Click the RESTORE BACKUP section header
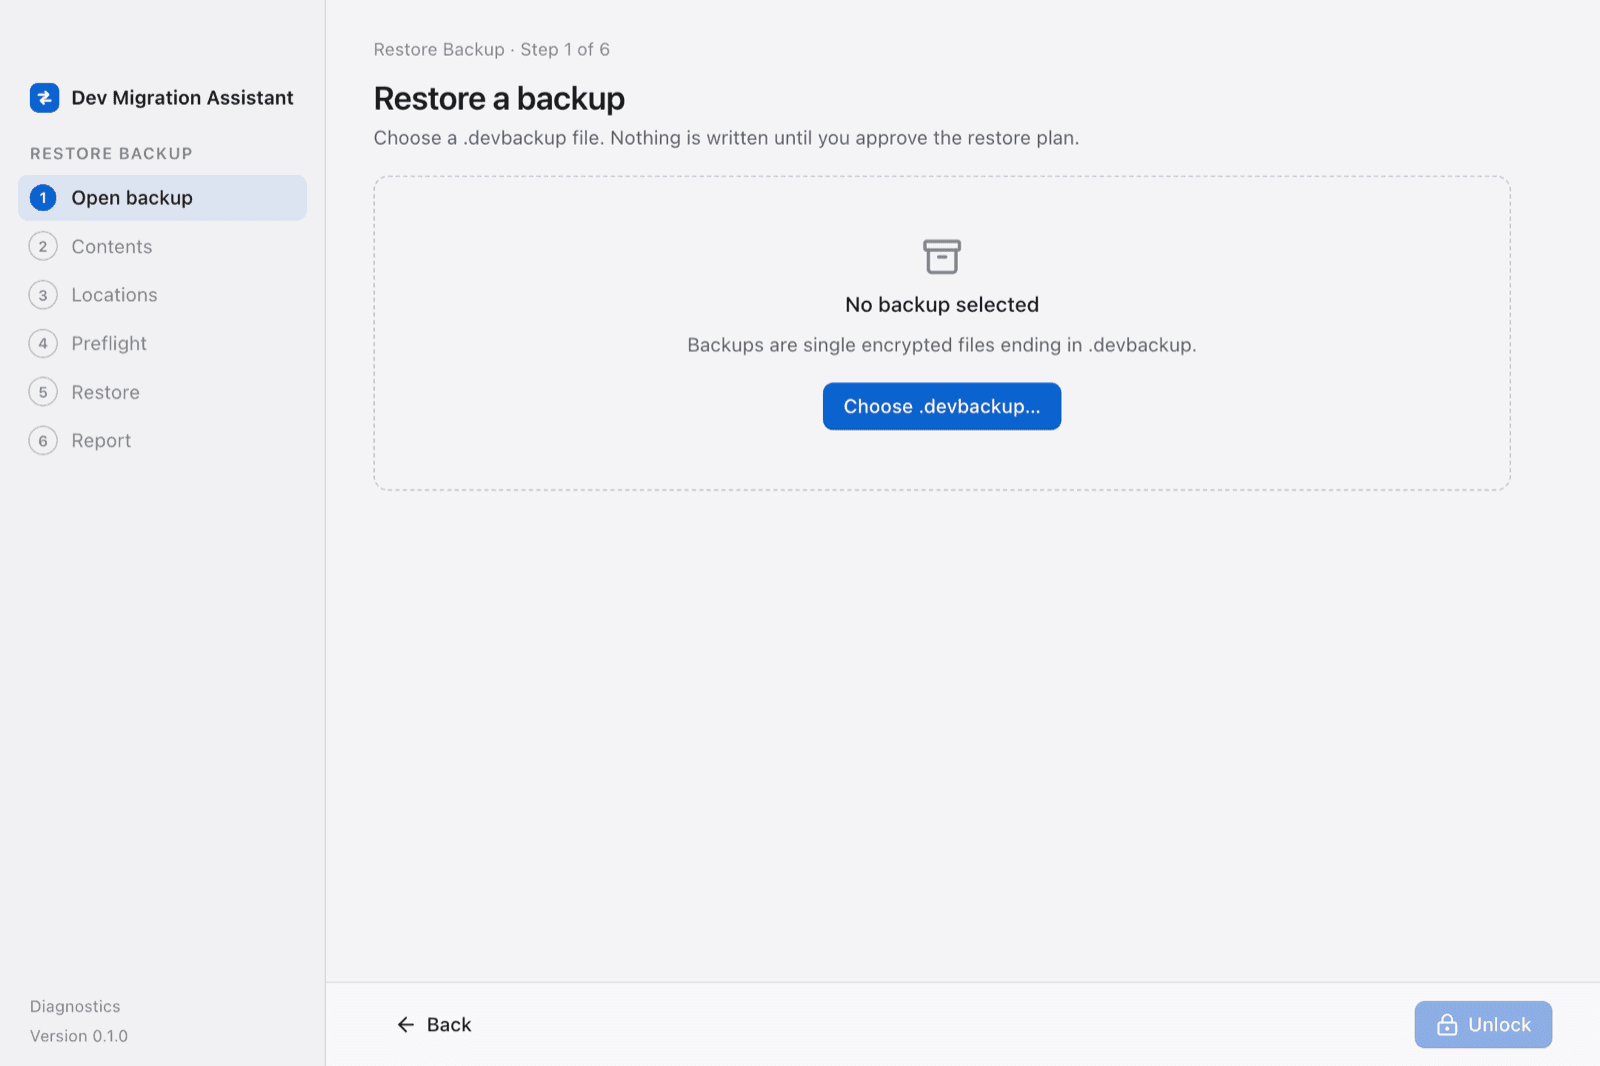The width and height of the screenshot is (1600, 1066). coord(111,154)
